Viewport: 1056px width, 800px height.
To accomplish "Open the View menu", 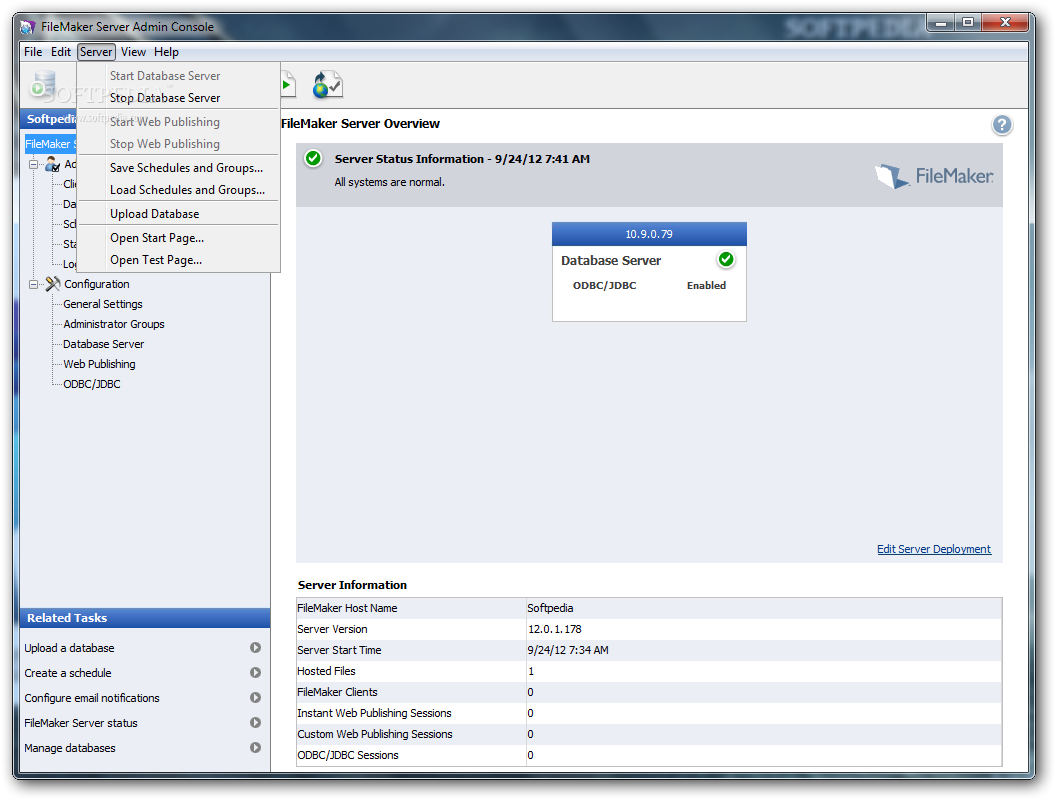I will (x=133, y=52).
